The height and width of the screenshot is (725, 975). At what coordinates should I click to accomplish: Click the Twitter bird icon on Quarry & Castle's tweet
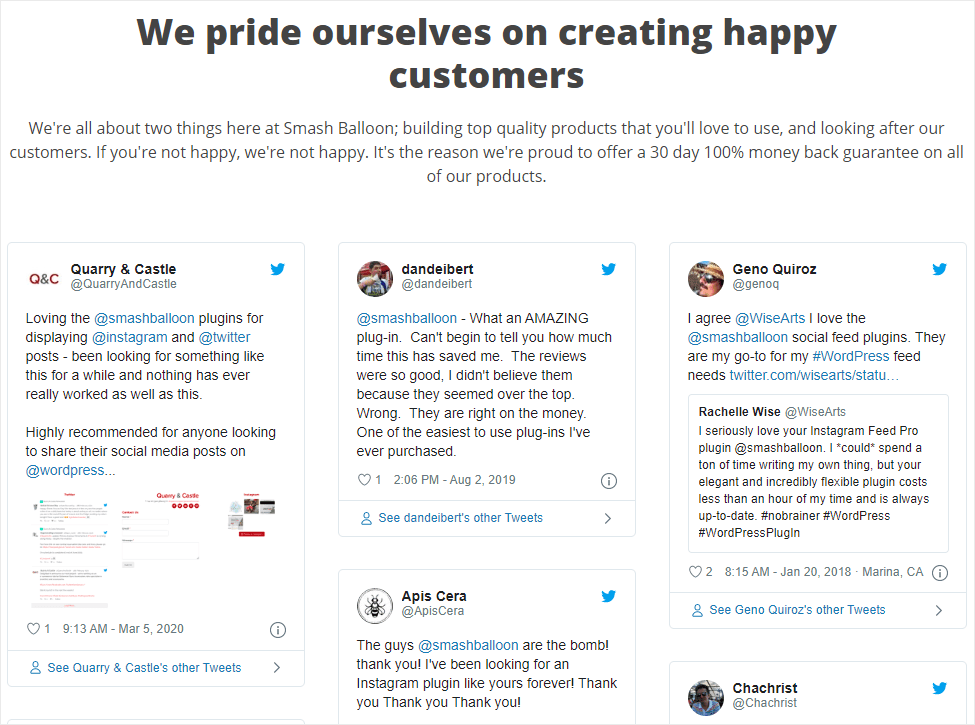[278, 268]
